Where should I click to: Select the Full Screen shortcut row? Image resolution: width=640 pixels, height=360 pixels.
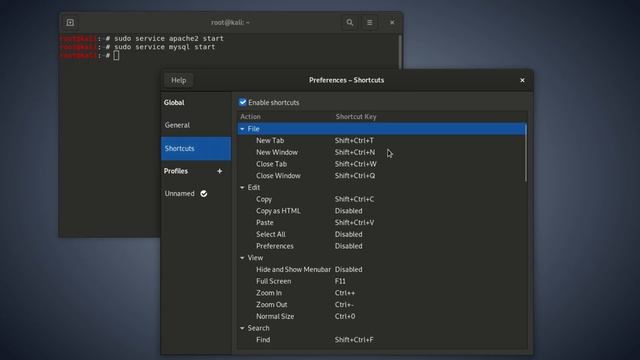[x=382, y=281]
